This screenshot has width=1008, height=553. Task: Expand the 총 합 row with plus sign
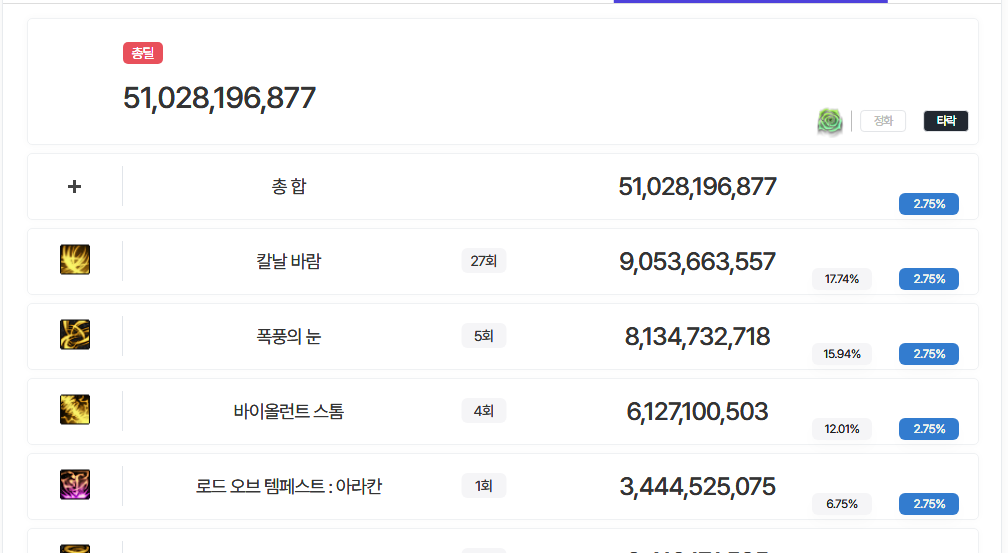tap(74, 187)
